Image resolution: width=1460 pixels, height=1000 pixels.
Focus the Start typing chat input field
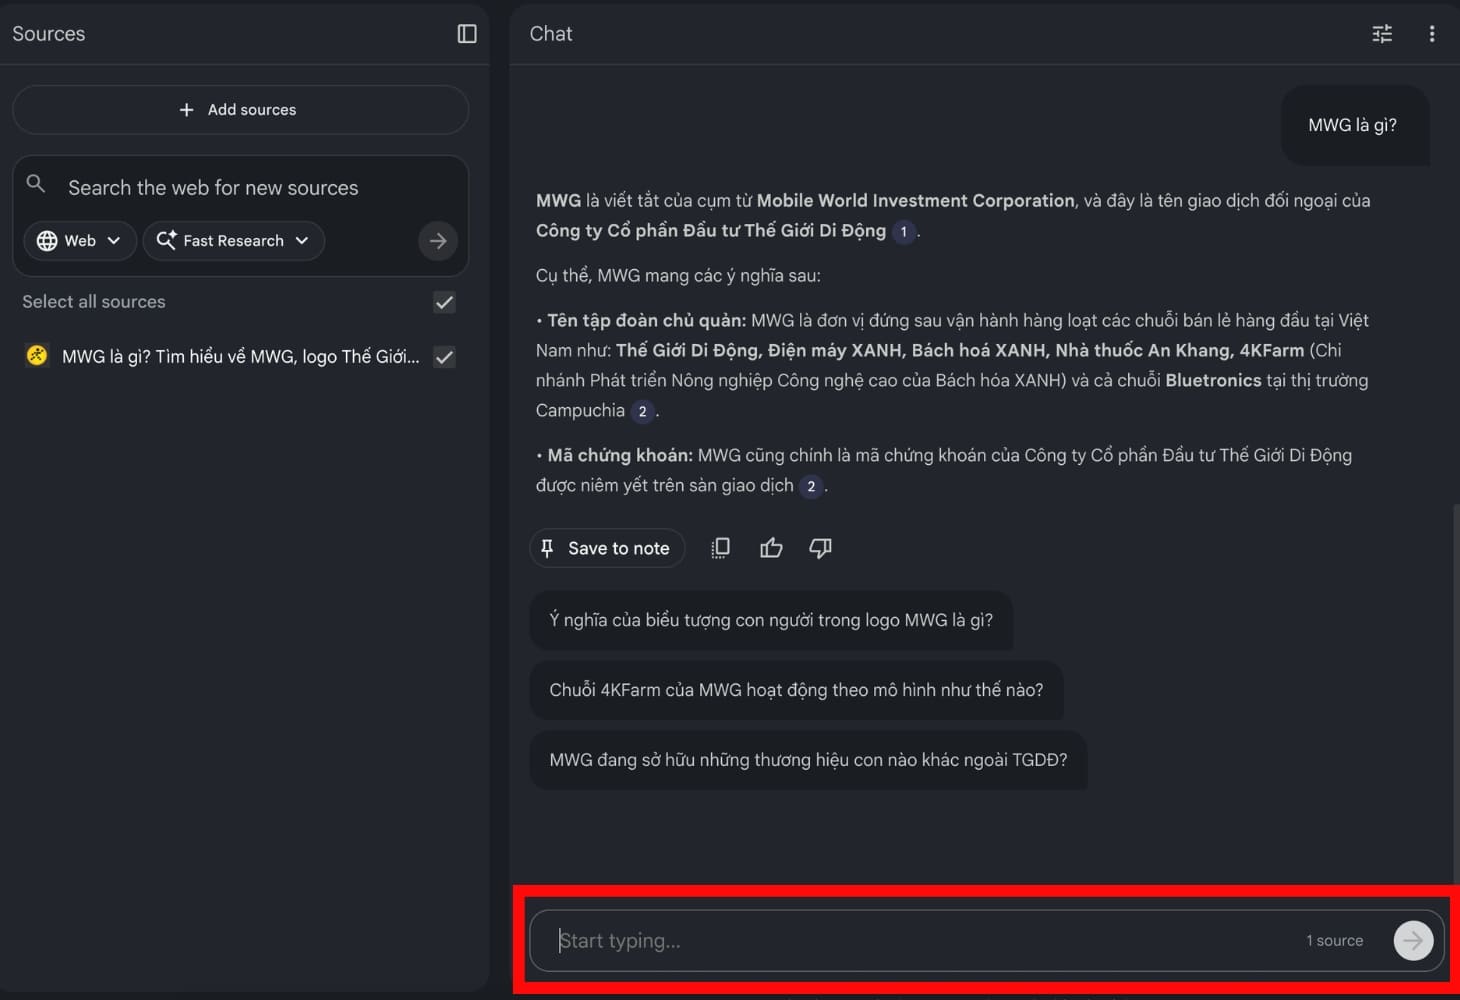[920, 940]
